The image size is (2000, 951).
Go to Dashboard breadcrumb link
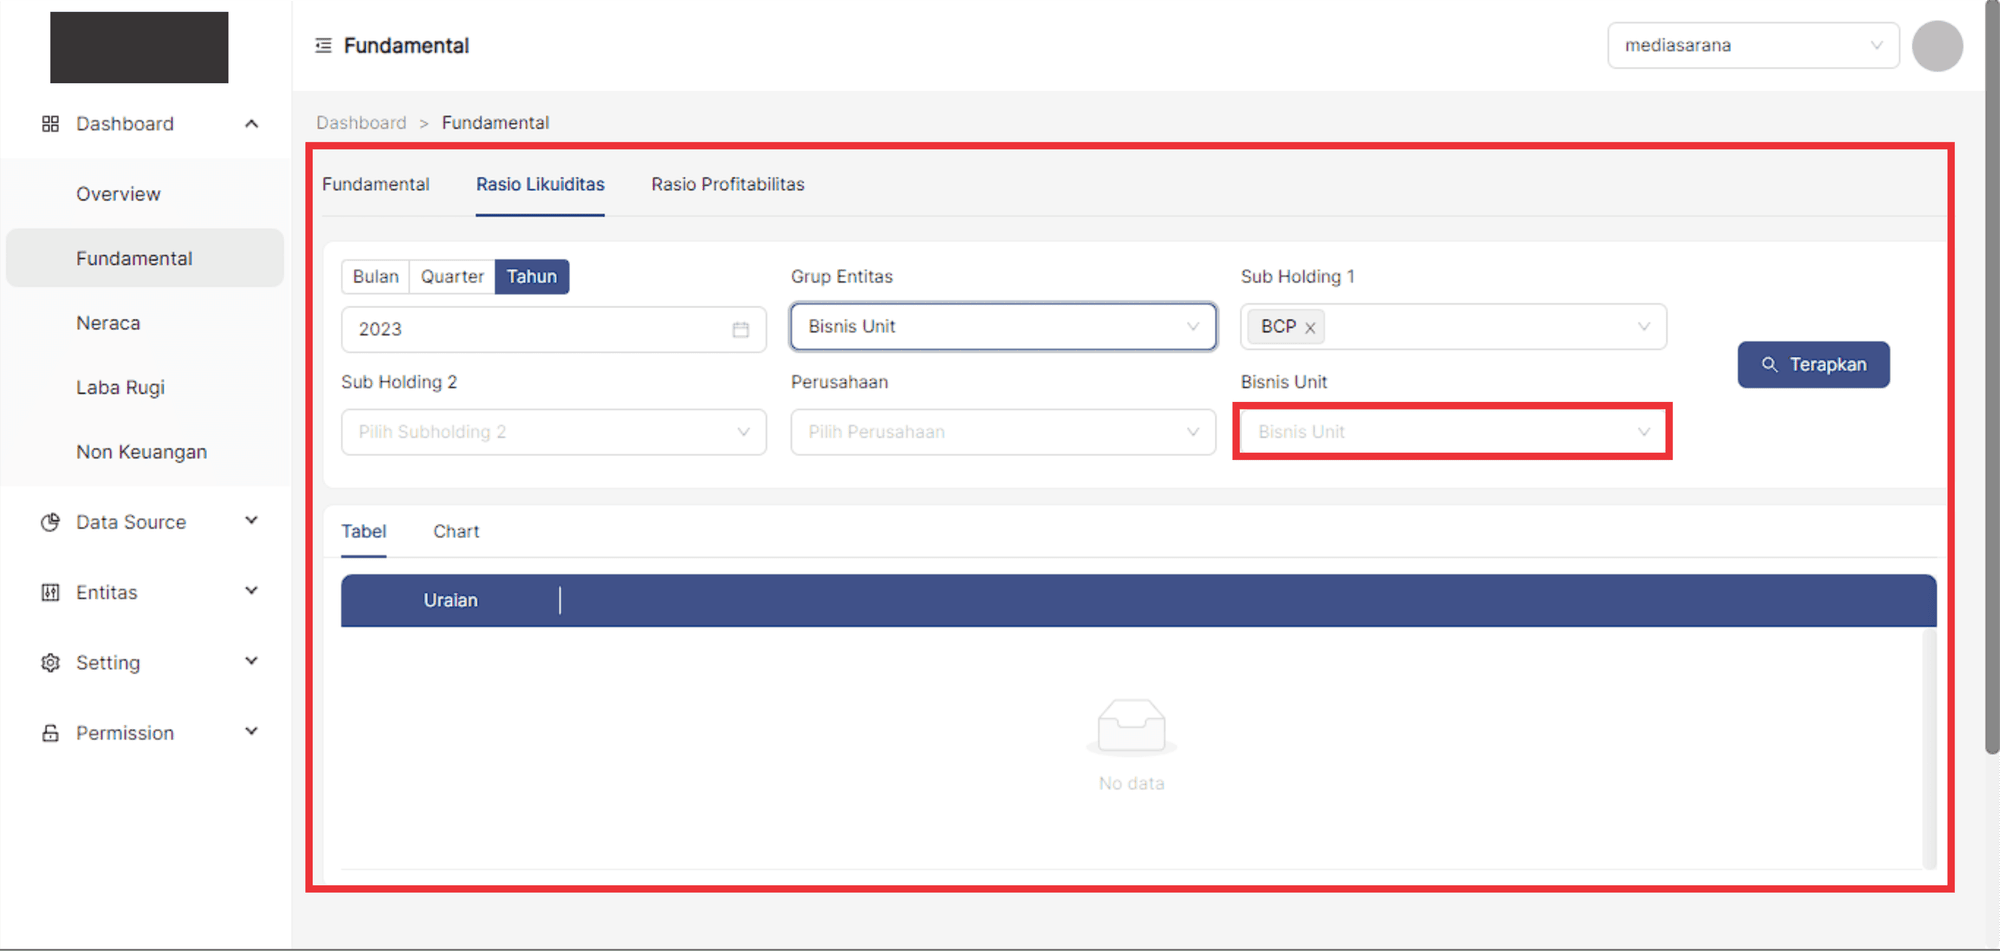point(361,123)
